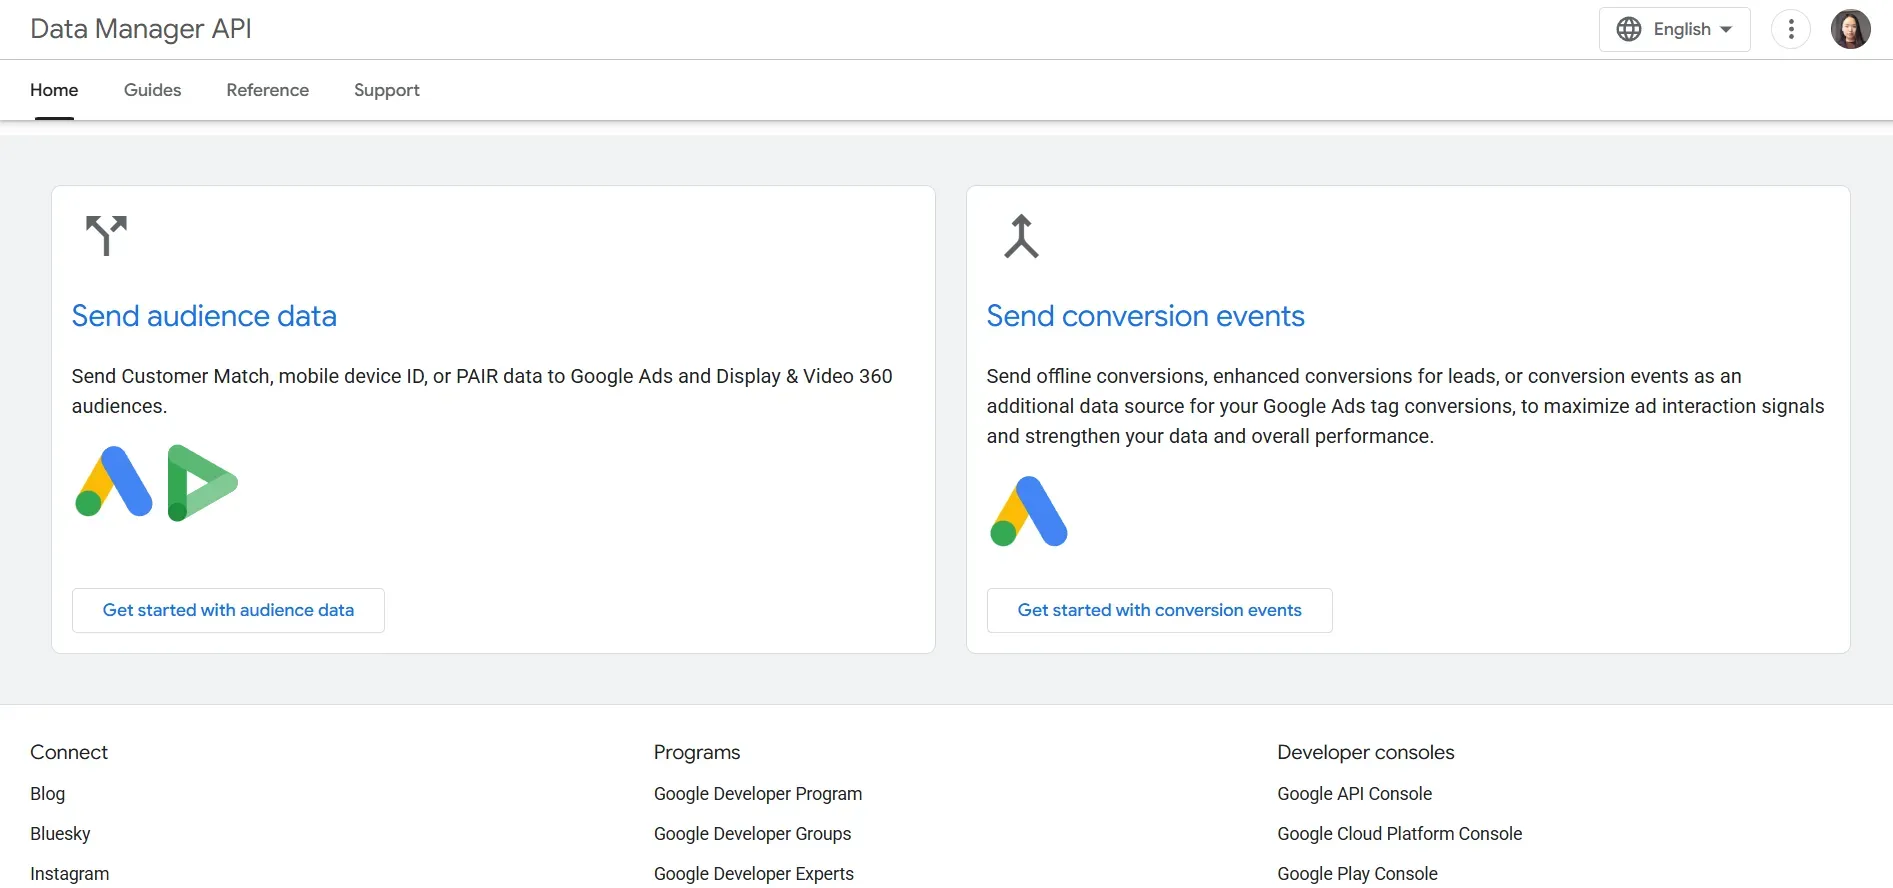Image resolution: width=1893 pixels, height=888 pixels.
Task: Open the Blog footer link
Action: click(47, 793)
